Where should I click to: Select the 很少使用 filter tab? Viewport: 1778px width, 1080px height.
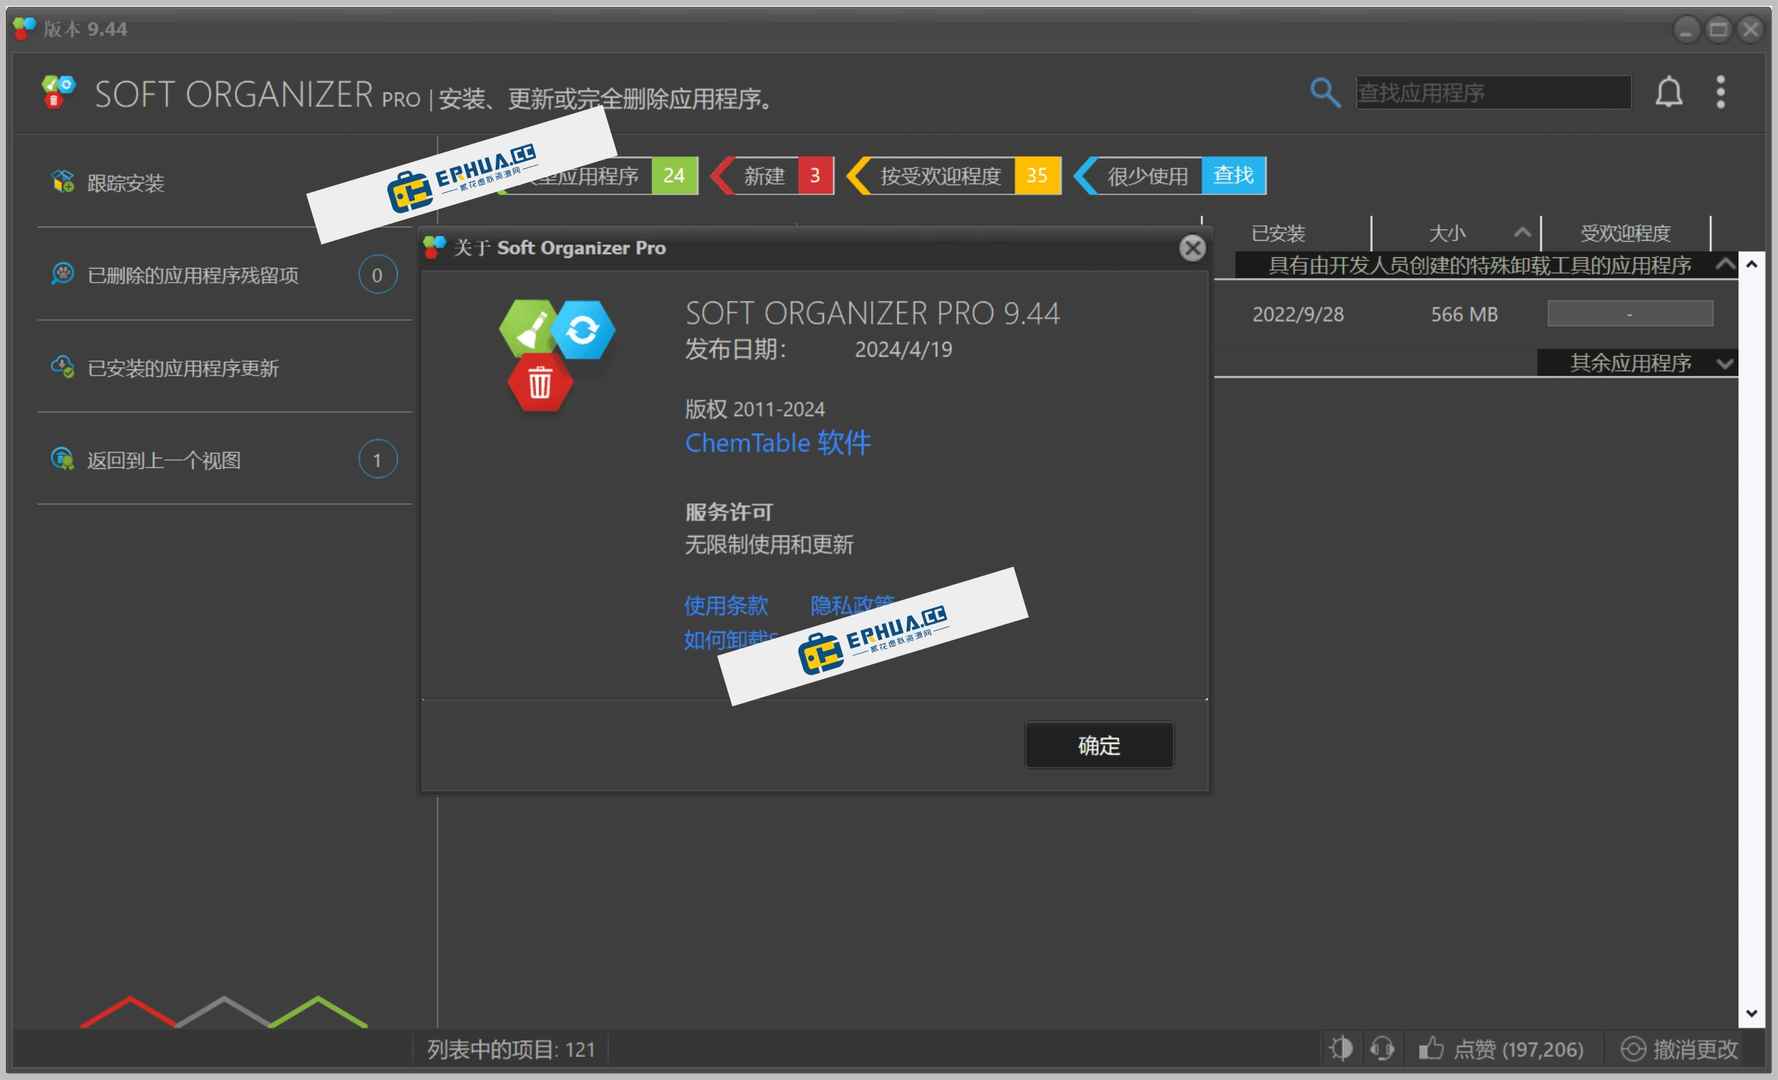coord(1140,176)
